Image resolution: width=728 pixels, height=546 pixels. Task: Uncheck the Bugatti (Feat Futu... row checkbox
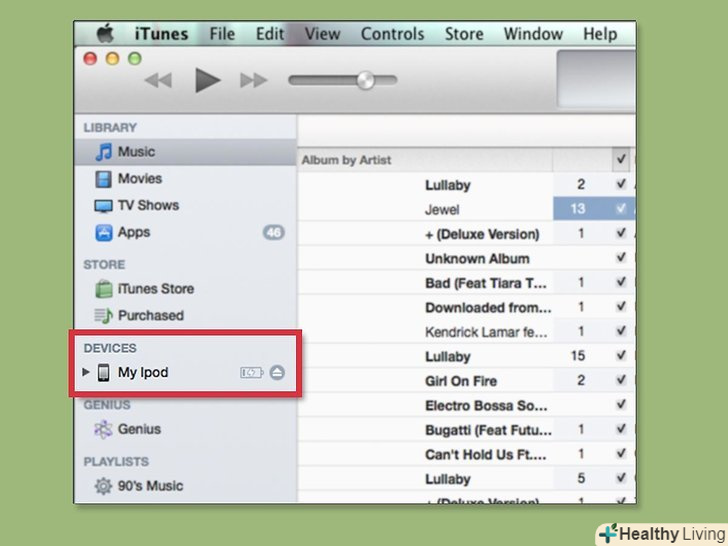tap(621, 429)
